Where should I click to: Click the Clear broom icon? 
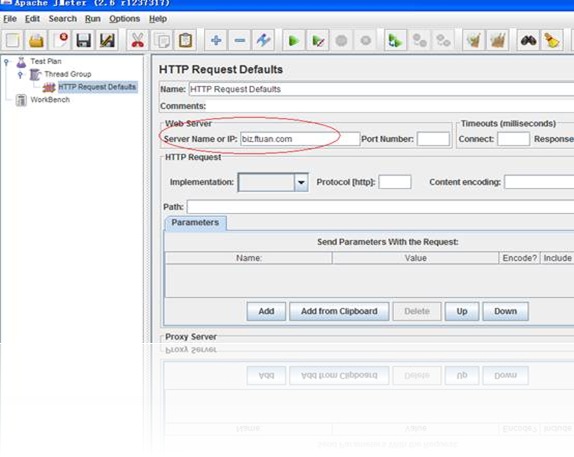474,40
